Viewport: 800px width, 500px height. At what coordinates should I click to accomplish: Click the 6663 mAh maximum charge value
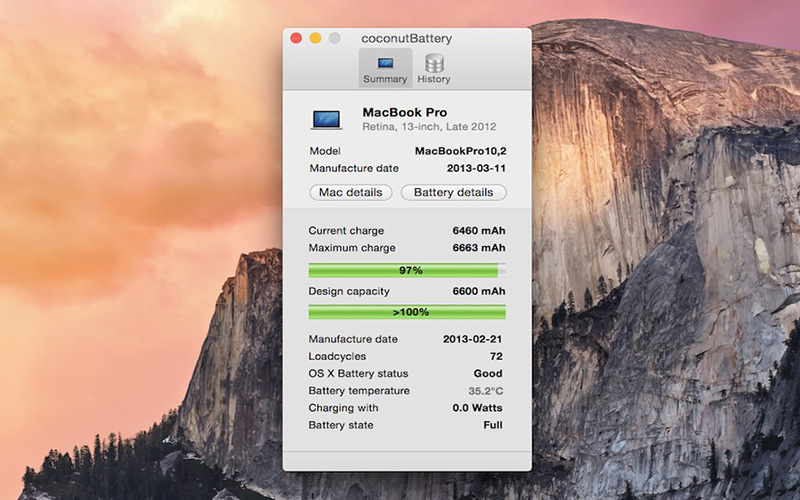tap(479, 248)
